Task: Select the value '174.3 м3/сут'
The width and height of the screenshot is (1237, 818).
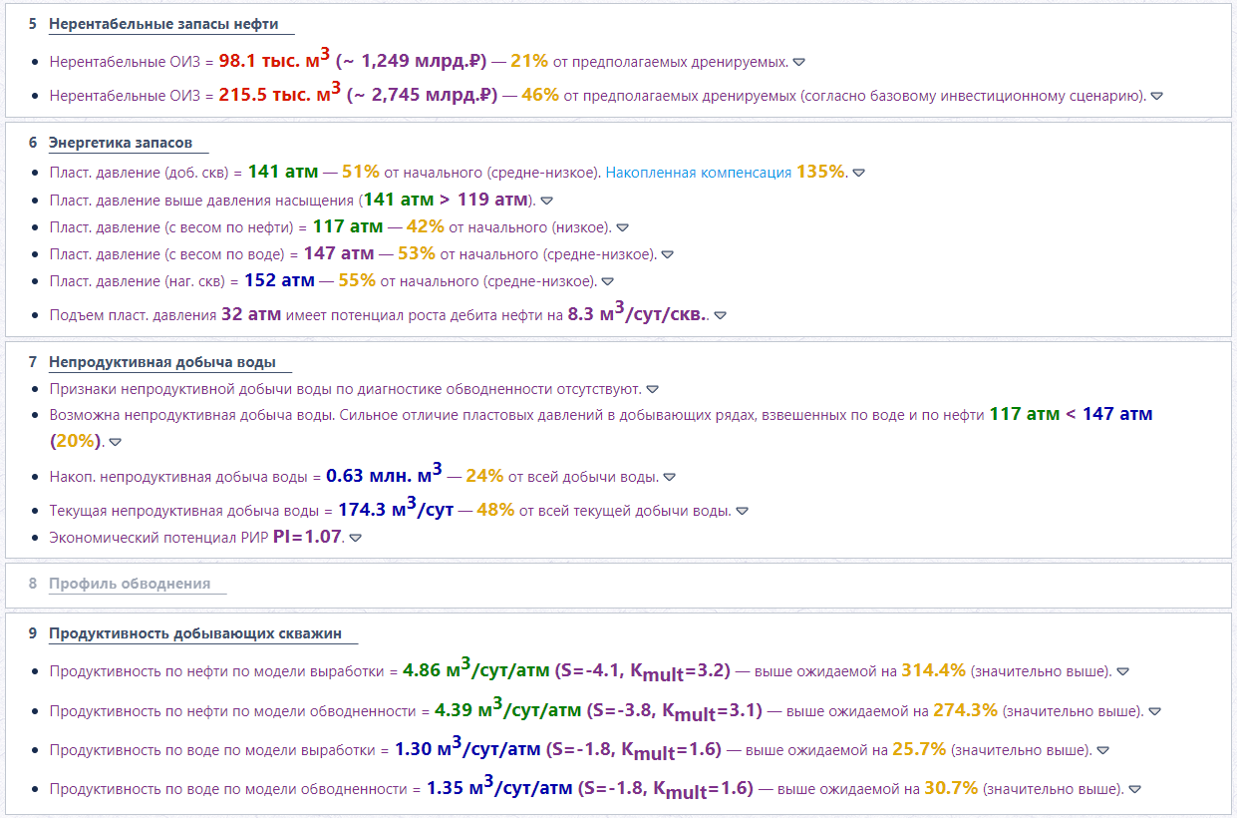Action: click(396, 509)
